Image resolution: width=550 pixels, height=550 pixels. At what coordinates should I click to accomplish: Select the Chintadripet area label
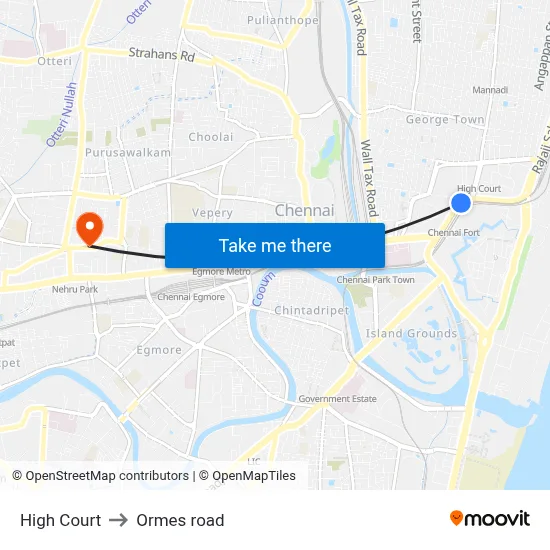pyautogui.click(x=311, y=310)
